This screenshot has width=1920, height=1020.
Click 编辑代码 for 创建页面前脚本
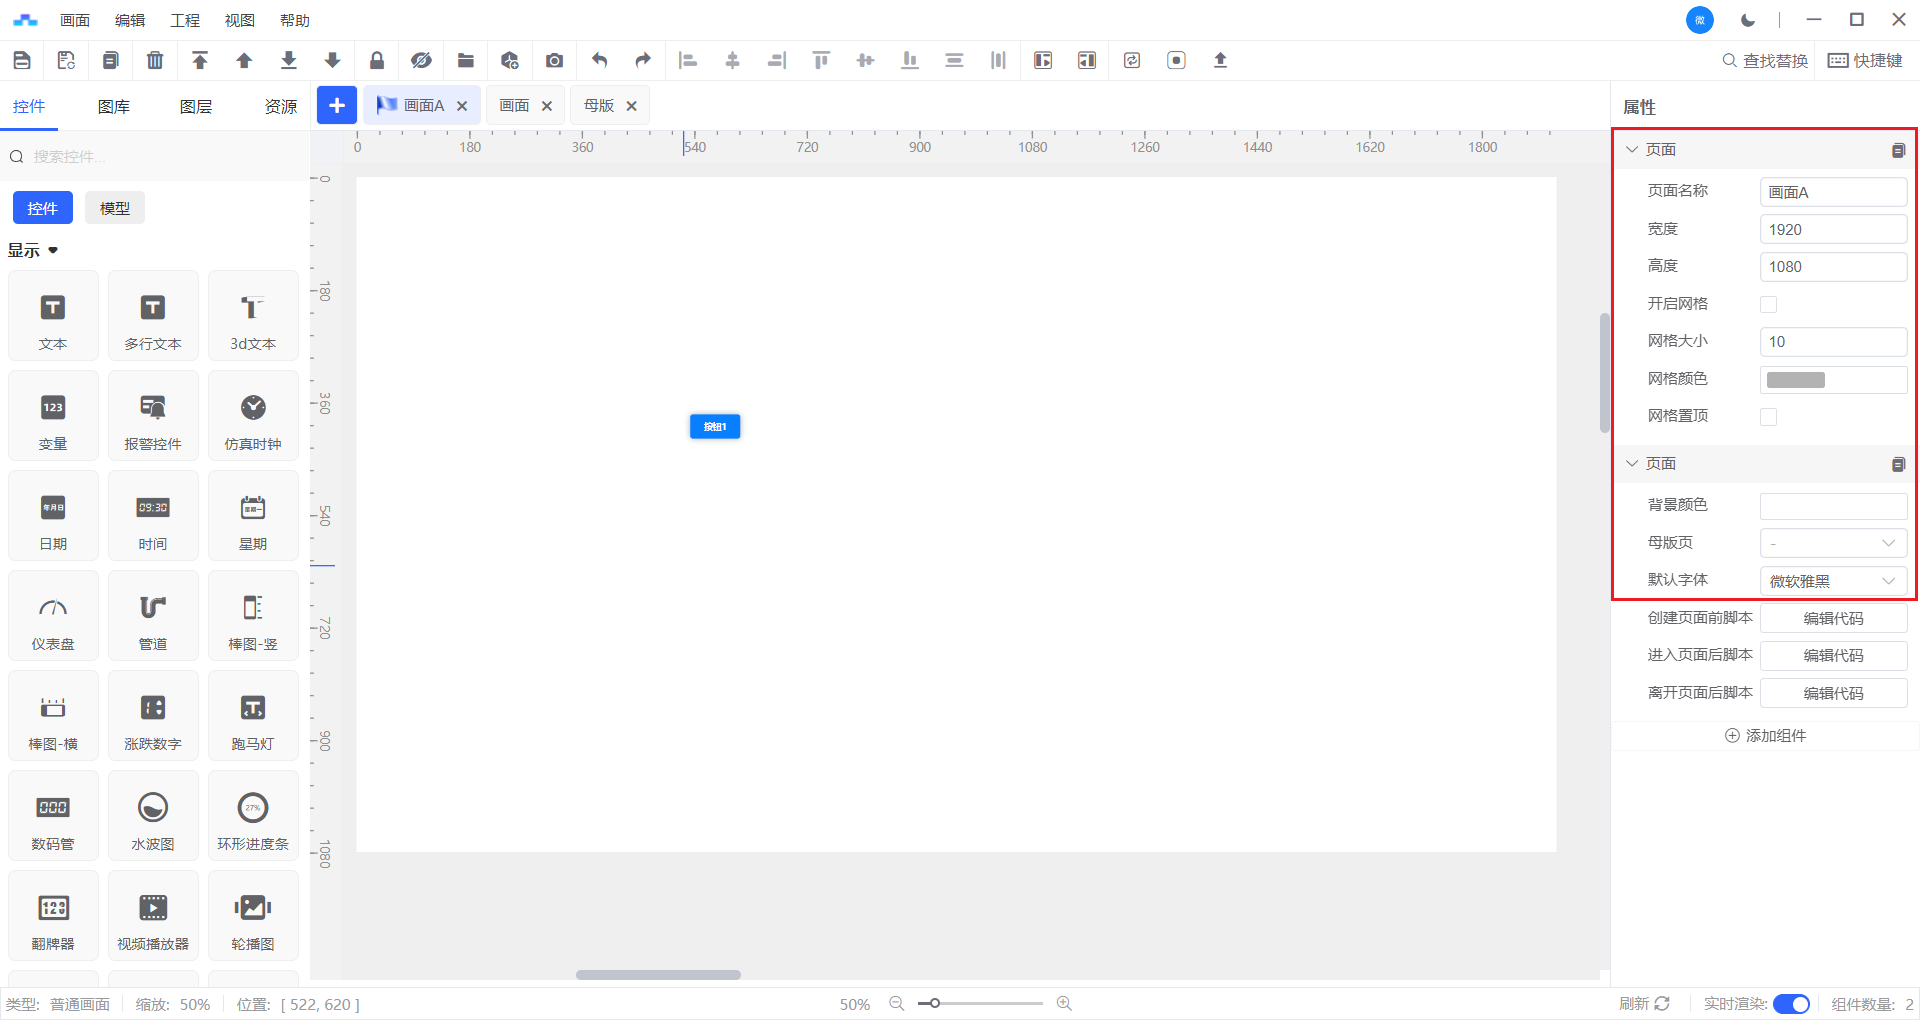click(x=1832, y=619)
